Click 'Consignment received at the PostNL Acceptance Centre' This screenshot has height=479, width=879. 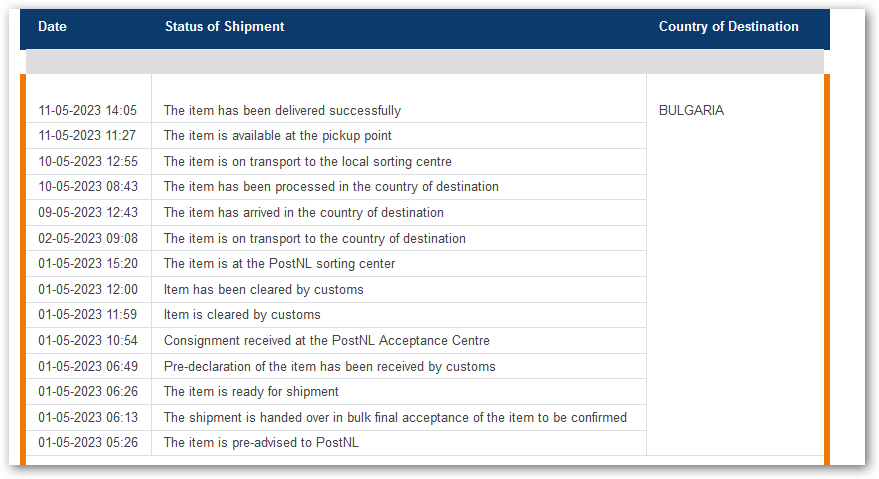tap(327, 340)
